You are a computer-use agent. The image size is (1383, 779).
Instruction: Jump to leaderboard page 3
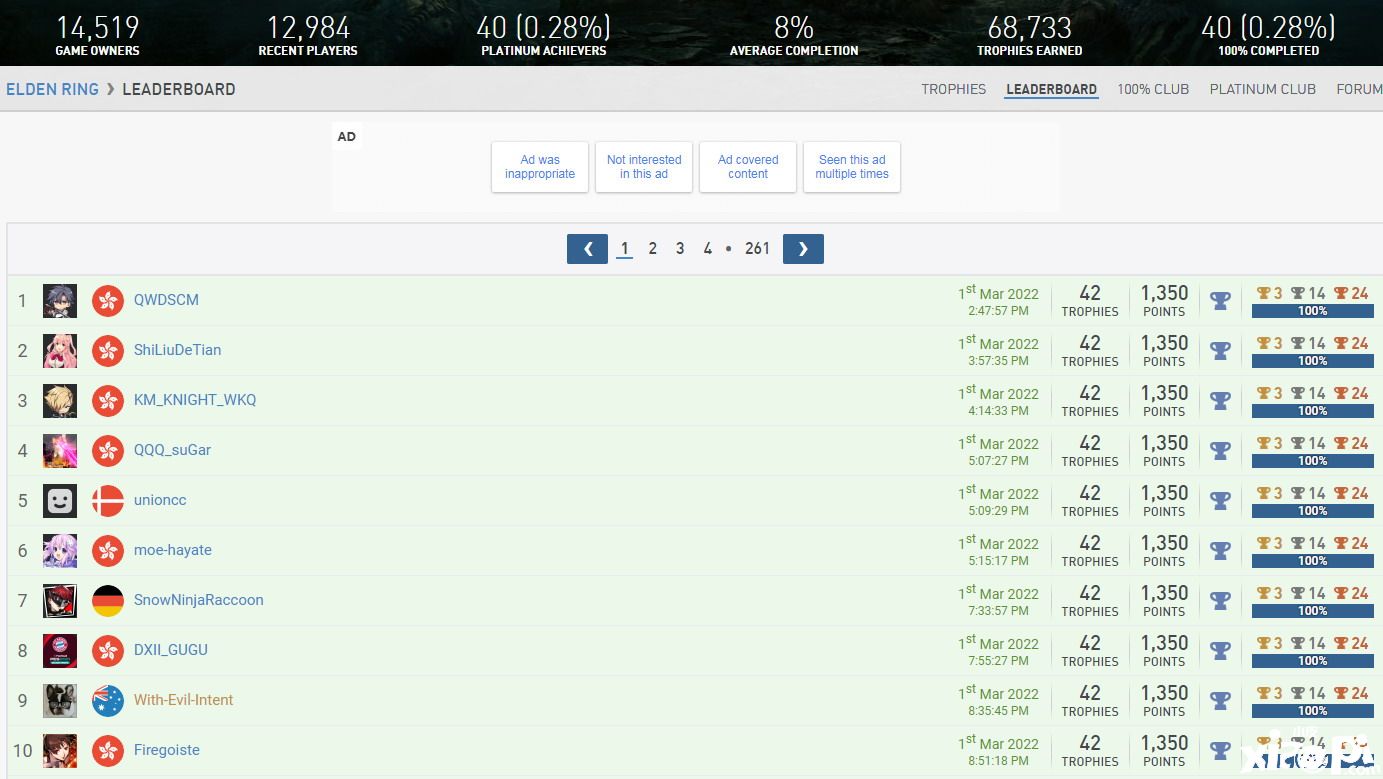pyautogui.click(x=680, y=249)
